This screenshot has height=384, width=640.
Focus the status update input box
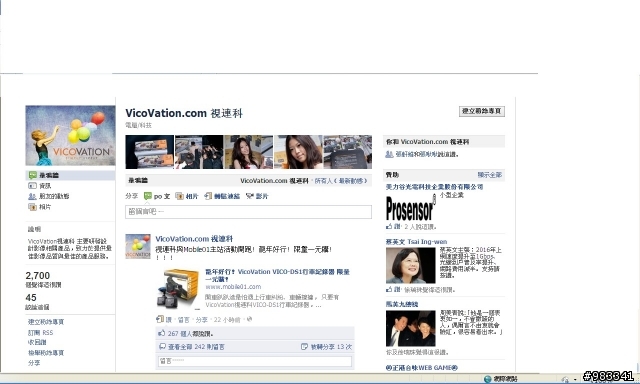coord(248,212)
